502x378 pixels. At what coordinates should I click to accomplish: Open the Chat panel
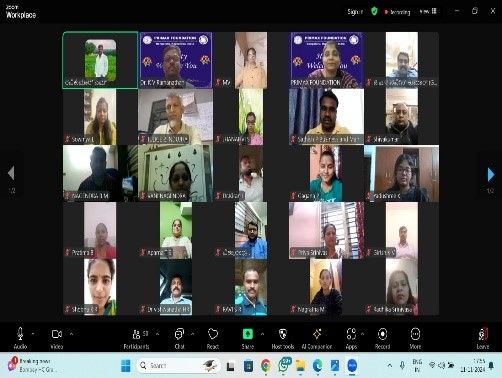tap(179, 338)
